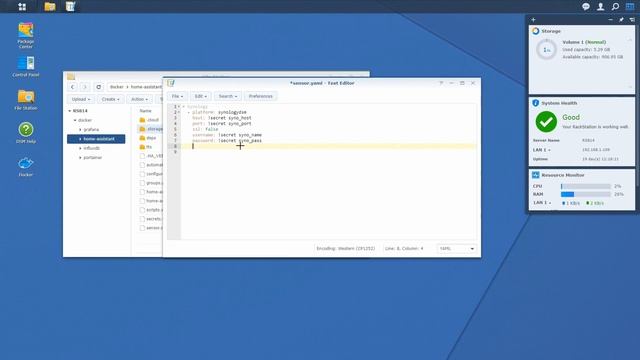640x360 pixels.
Task: Open Docker desktop icon
Action: [x=26, y=167]
